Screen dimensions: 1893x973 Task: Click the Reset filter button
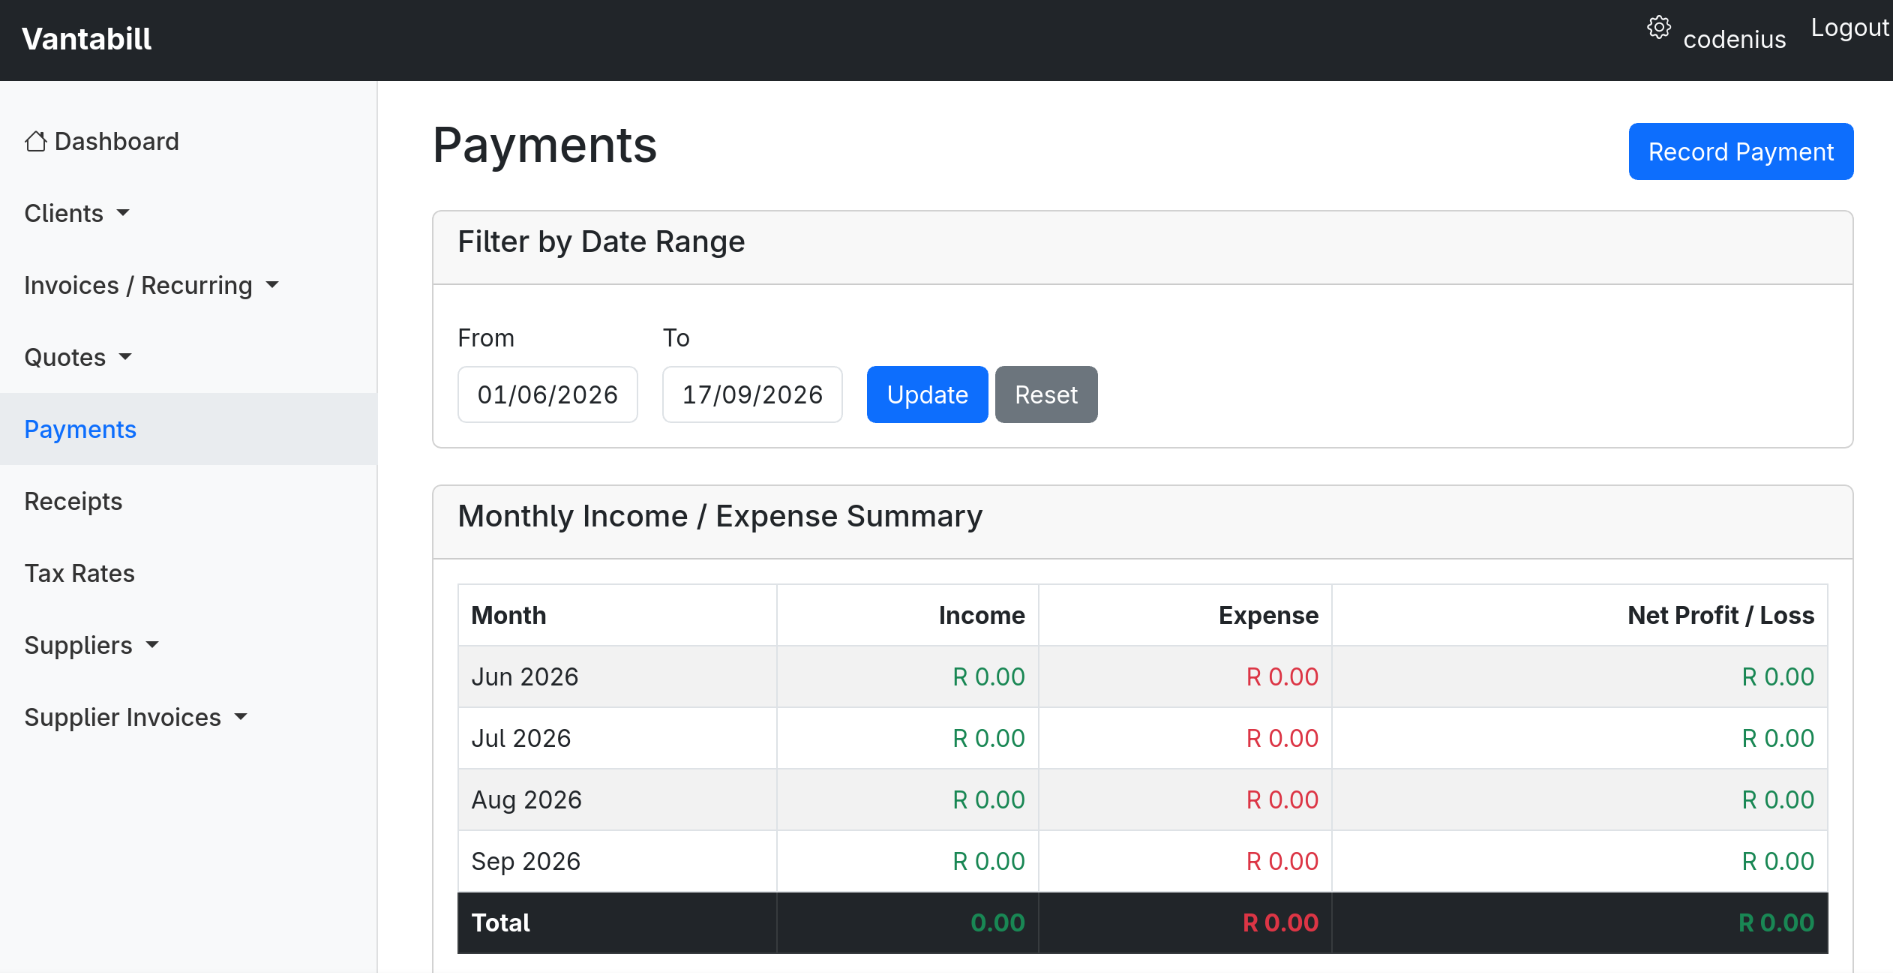[1046, 394]
